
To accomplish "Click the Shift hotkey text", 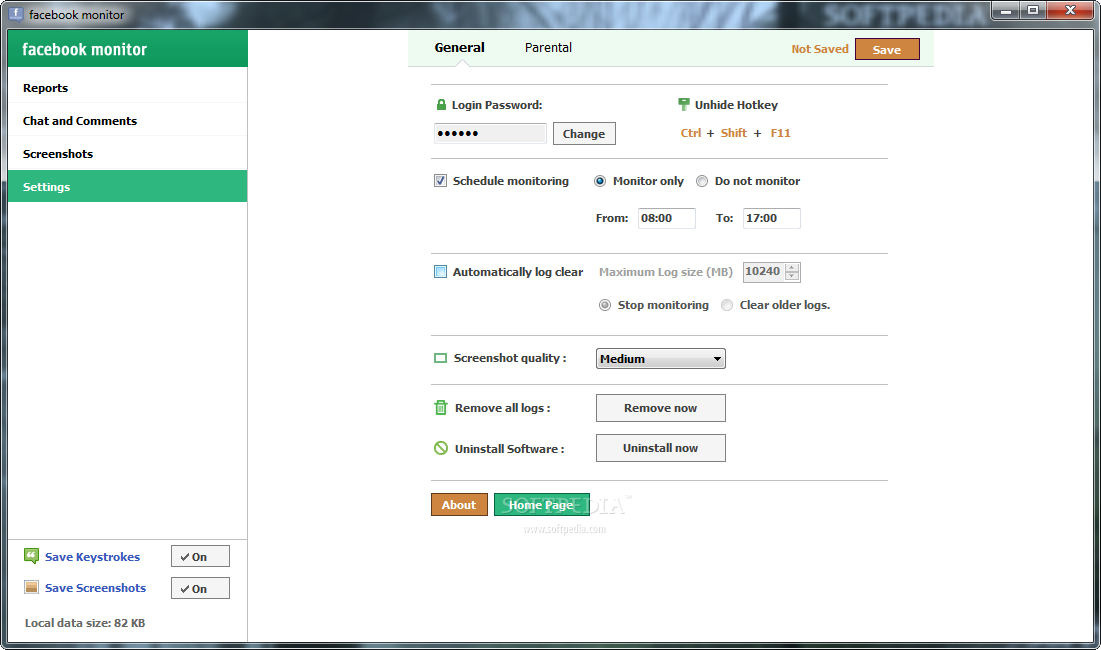I will [x=734, y=133].
